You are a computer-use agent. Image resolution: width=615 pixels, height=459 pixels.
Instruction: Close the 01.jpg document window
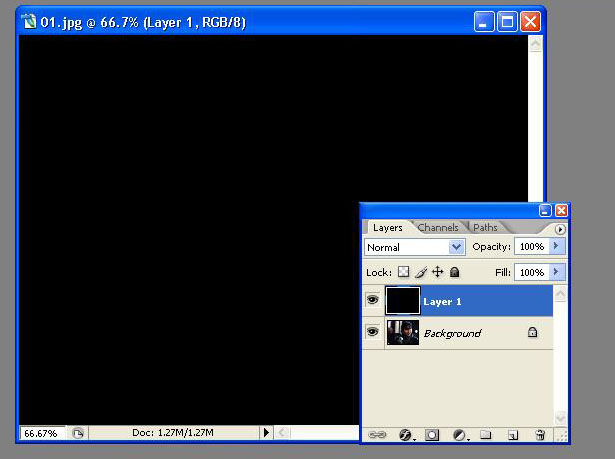(x=530, y=21)
